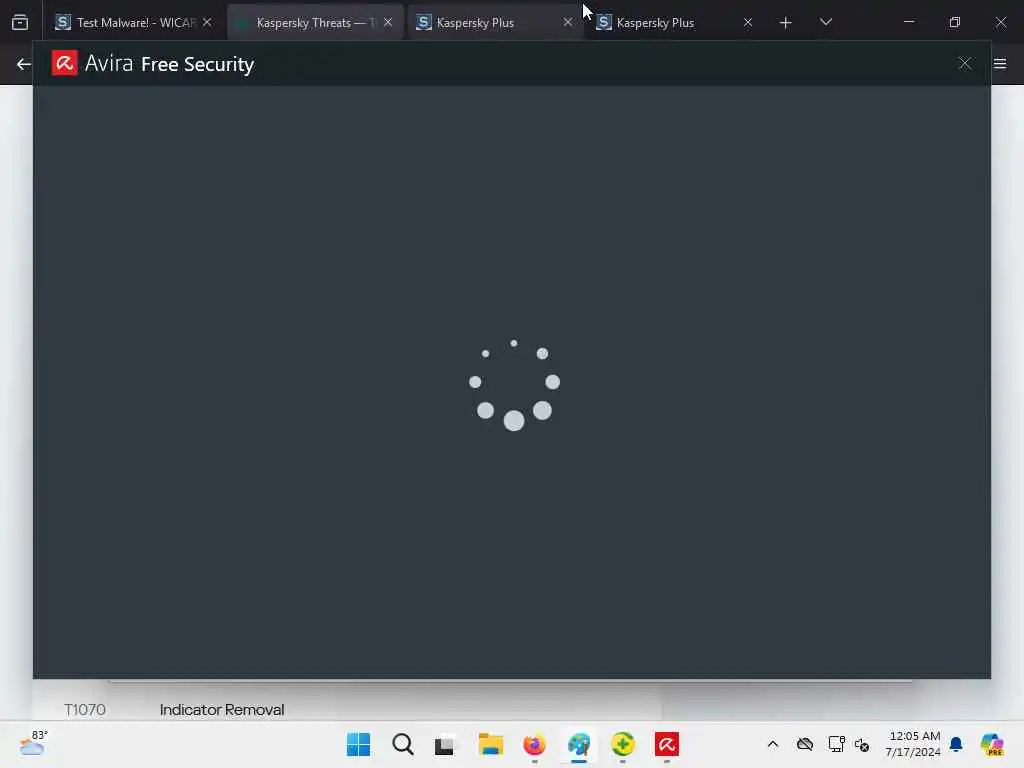Screen dimensions: 1024x768
Task: Go back with the browser arrow
Action: pyautogui.click(x=24, y=64)
